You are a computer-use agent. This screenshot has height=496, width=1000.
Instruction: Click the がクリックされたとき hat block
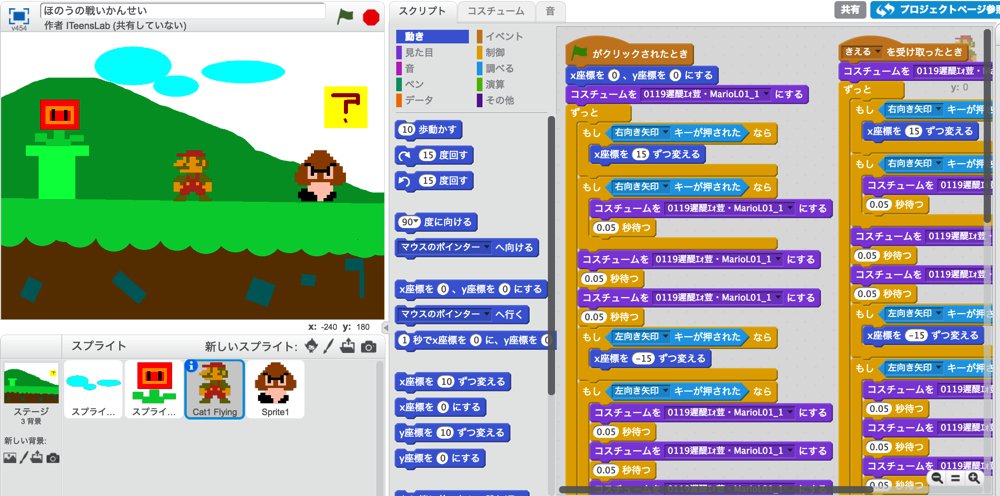(x=629, y=51)
